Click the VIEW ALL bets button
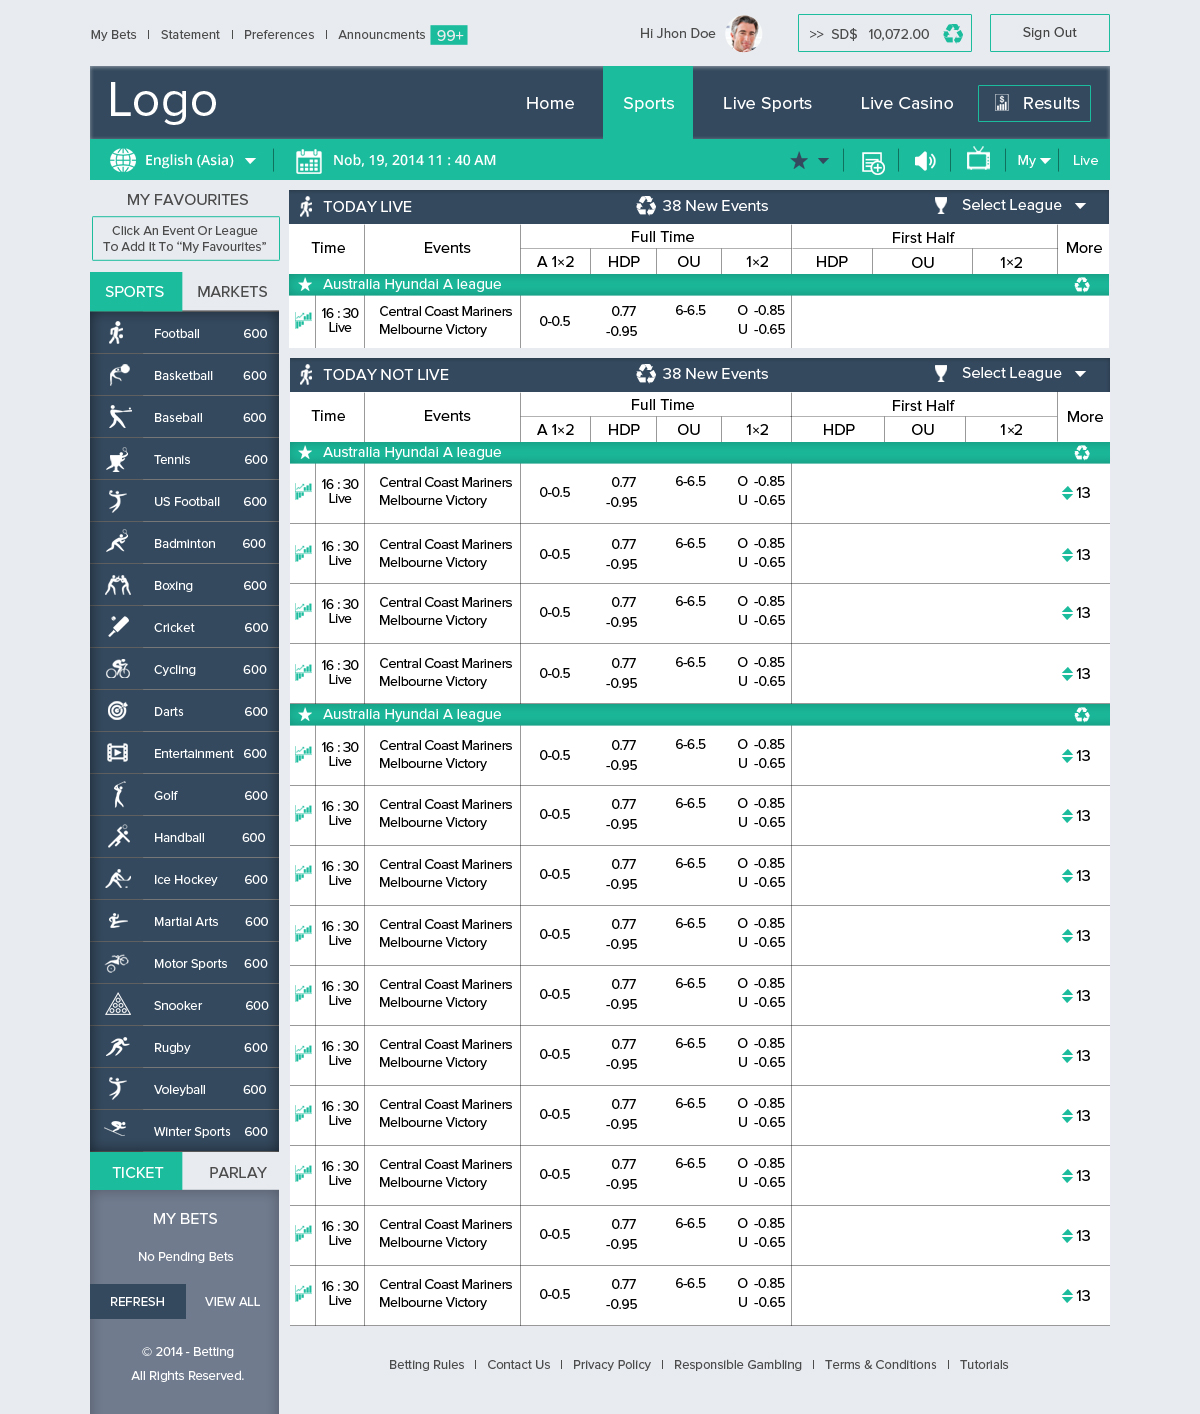Viewport: 1200px width, 1414px height. (x=232, y=1301)
